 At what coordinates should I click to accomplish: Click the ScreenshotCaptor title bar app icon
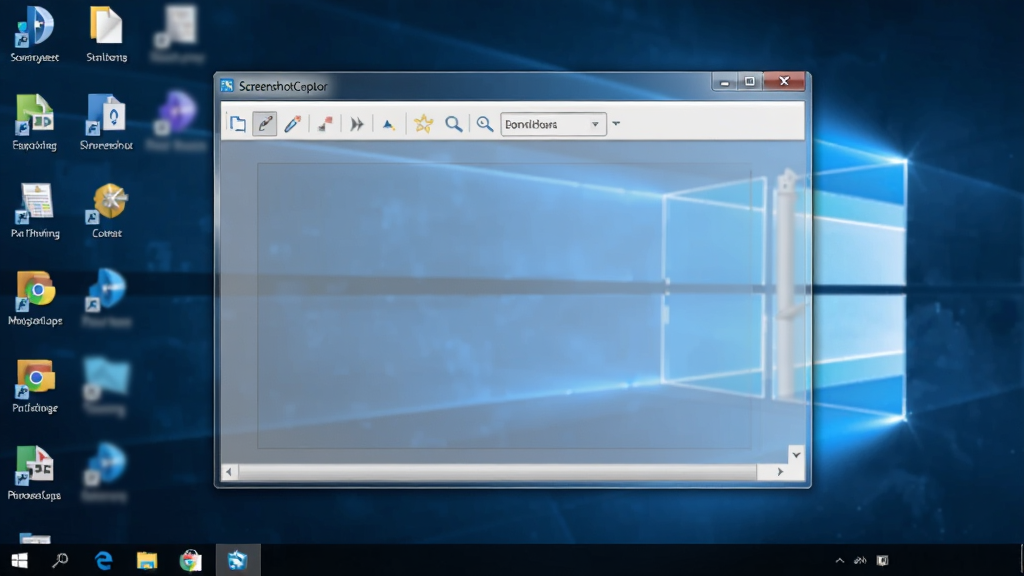pyautogui.click(x=227, y=86)
